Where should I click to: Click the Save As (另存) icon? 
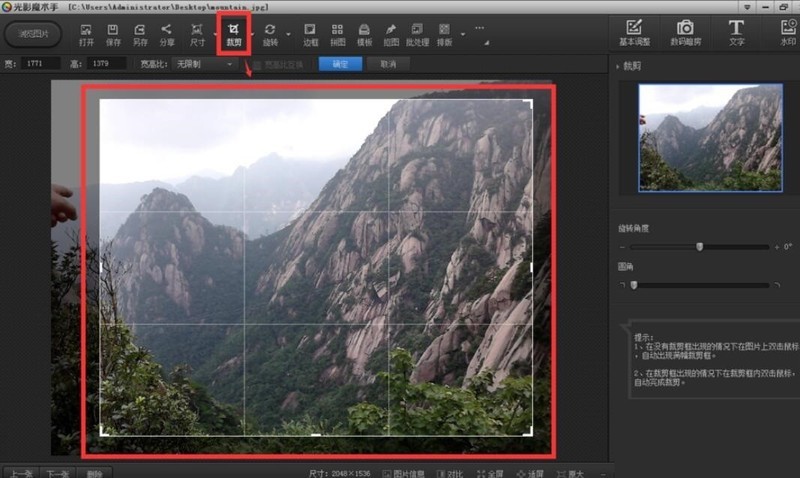coord(139,34)
